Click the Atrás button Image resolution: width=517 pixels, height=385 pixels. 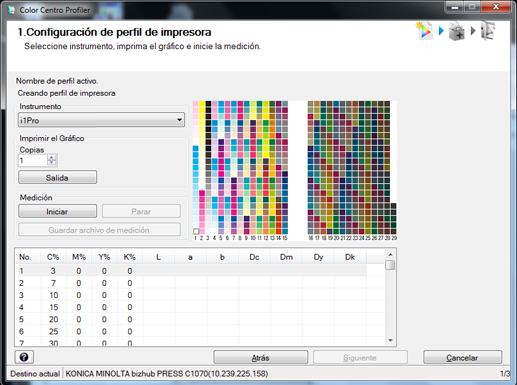tap(260, 357)
